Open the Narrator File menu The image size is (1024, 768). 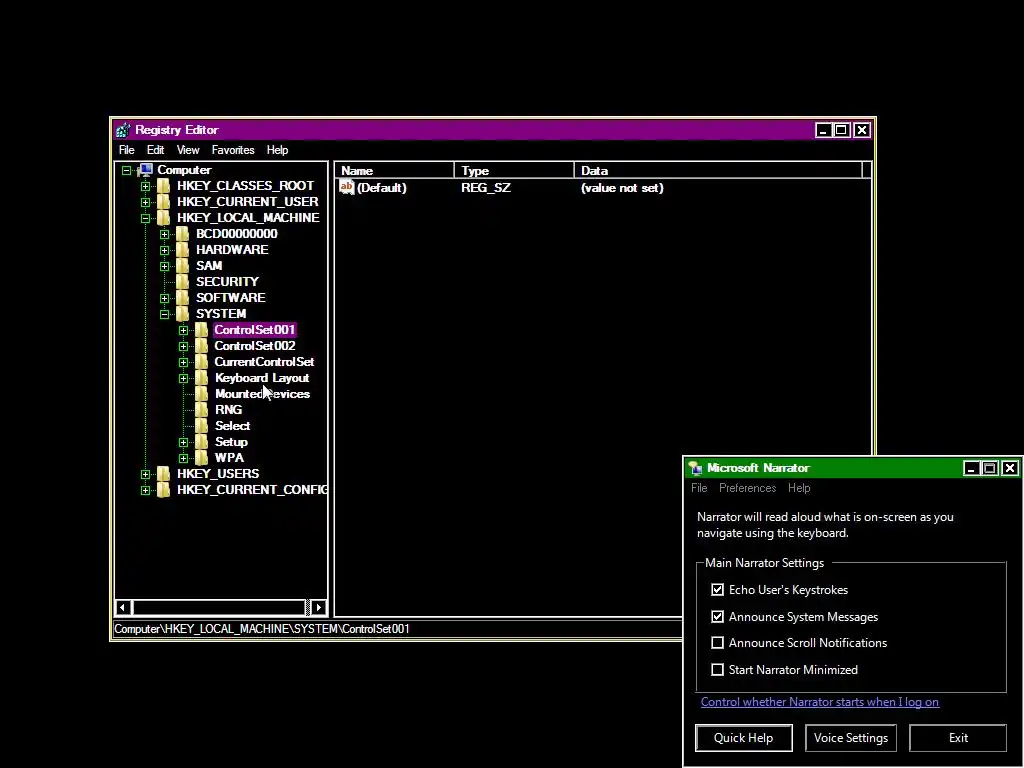(x=699, y=488)
